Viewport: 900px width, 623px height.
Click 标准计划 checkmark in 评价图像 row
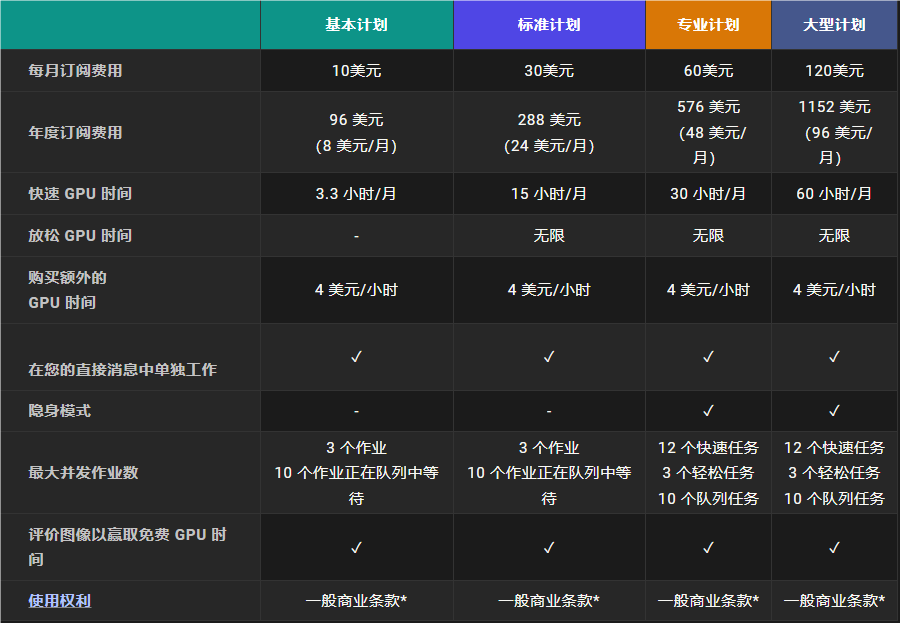coord(549,547)
